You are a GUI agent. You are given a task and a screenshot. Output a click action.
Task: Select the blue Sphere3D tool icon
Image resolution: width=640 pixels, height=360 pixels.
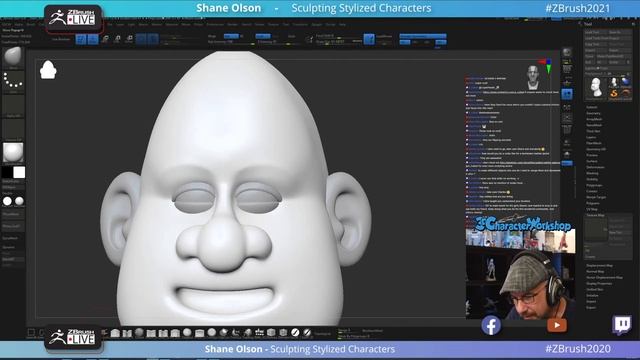(626, 82)
